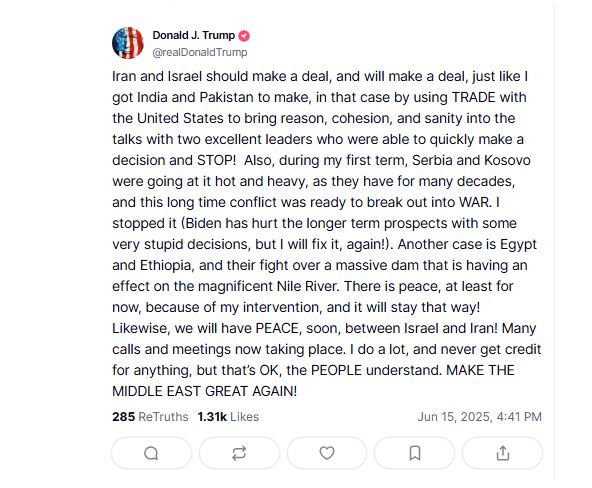Image resolution: width=592 pixels, height=488 pixels.
Task: Bookmark this post with the ribbon icon
Action: (415, 453)
